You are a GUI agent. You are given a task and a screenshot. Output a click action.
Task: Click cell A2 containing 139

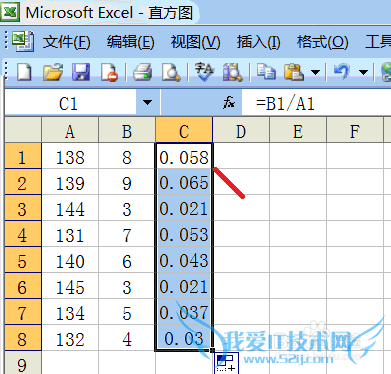tap(70, 182)
